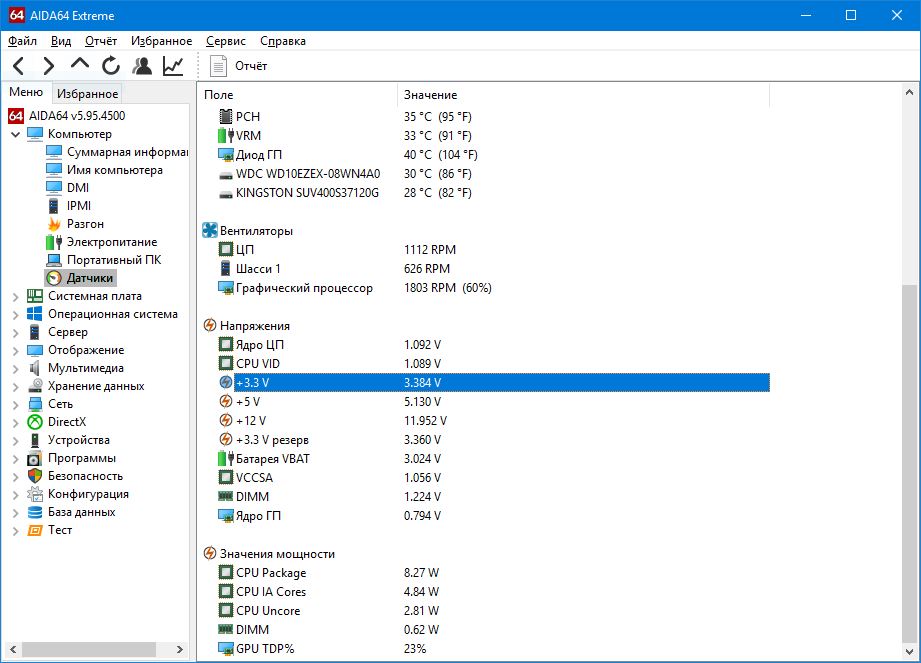Click the sidebar horizontal scrollbar right arrow
The image size is (921, 663).
pyautogui.click(x=180, y=649)
